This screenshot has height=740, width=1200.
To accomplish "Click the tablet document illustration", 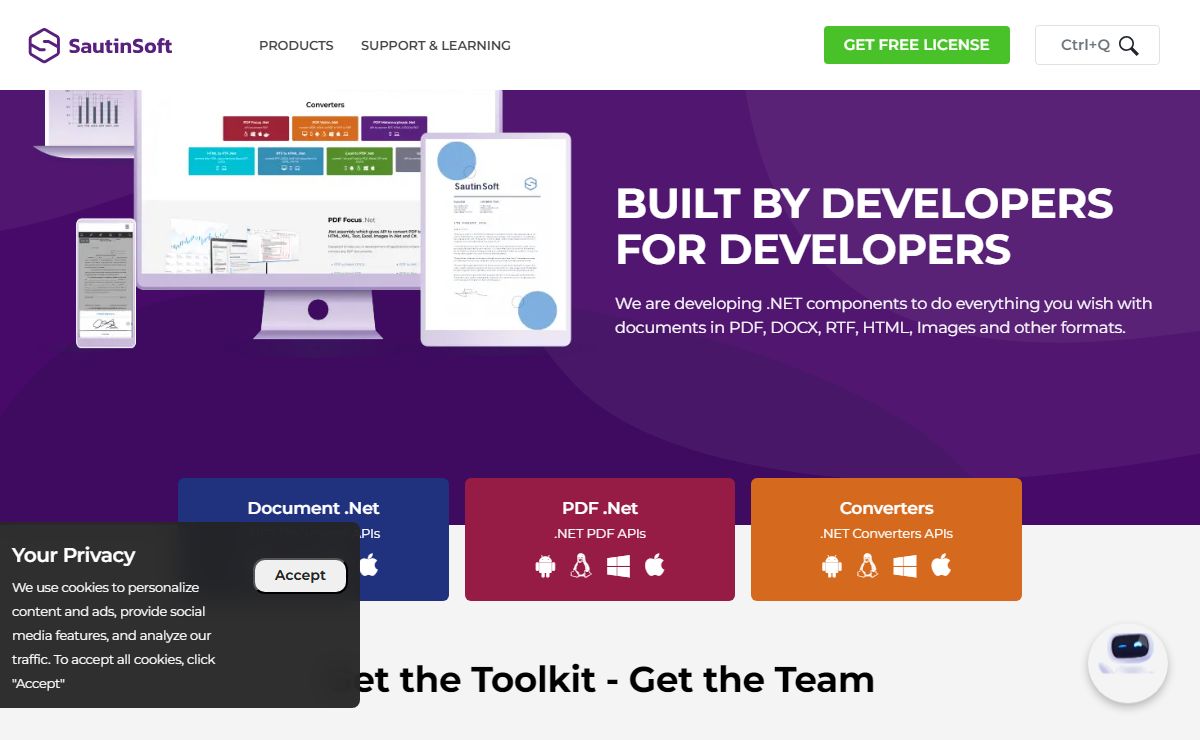I will coord(496,240).
